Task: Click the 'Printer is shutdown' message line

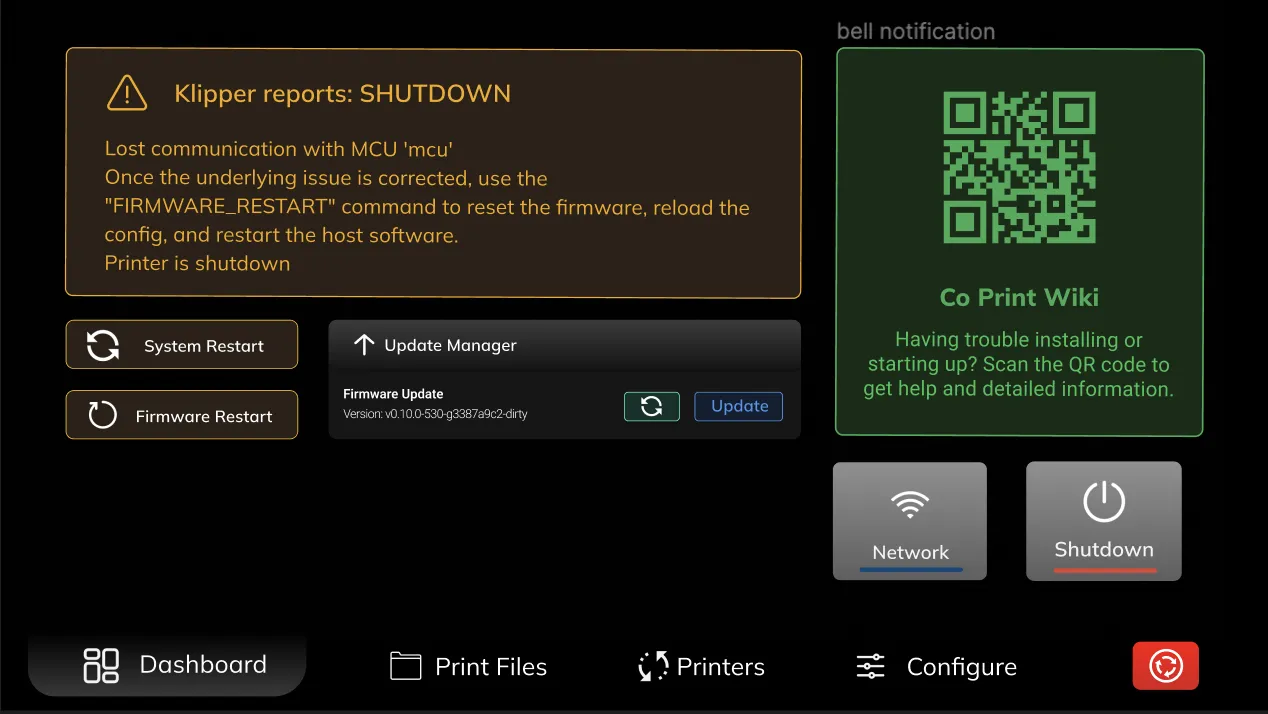Action: (197, 264)
